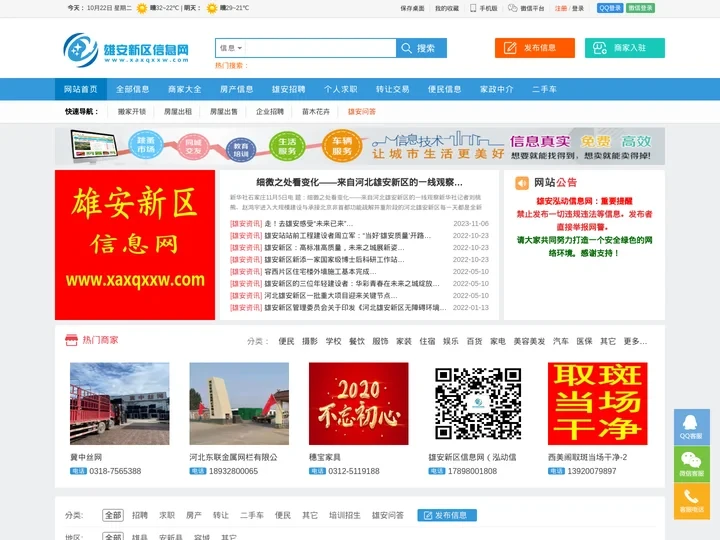Filter merchants by 餐饮 category

click(357, 341)
